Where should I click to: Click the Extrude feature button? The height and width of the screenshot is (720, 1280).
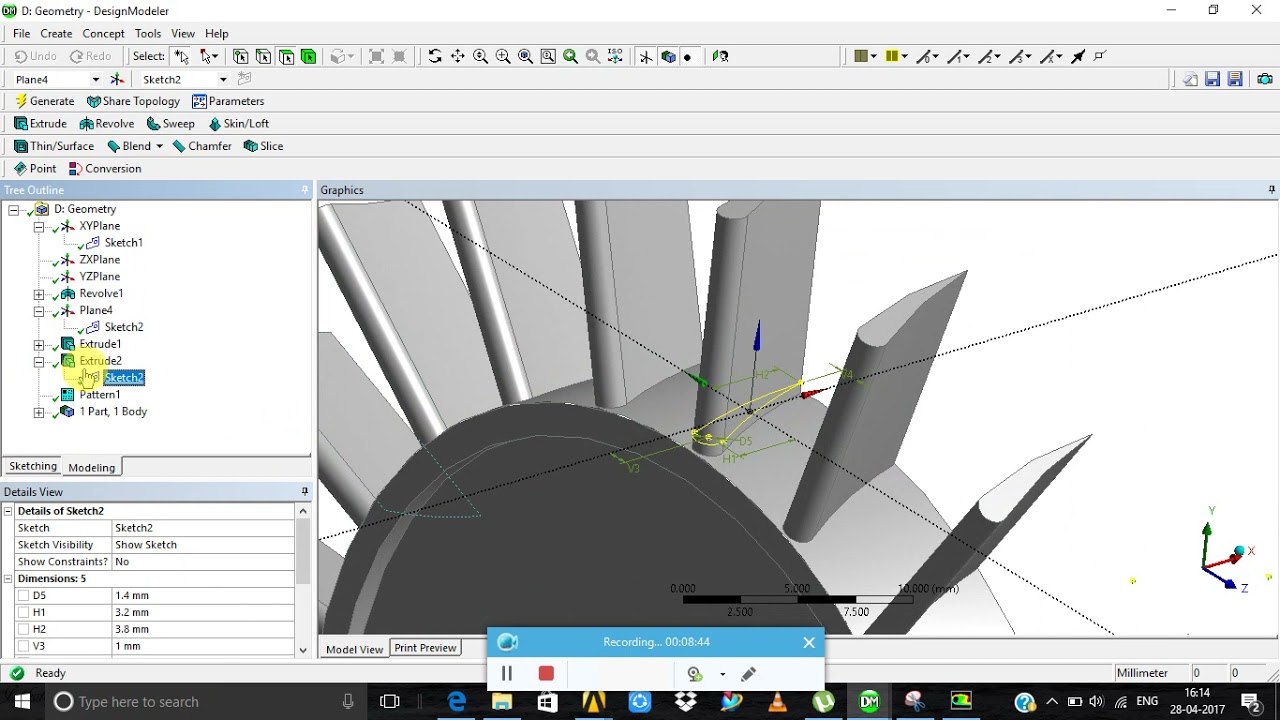coord(40,124)
